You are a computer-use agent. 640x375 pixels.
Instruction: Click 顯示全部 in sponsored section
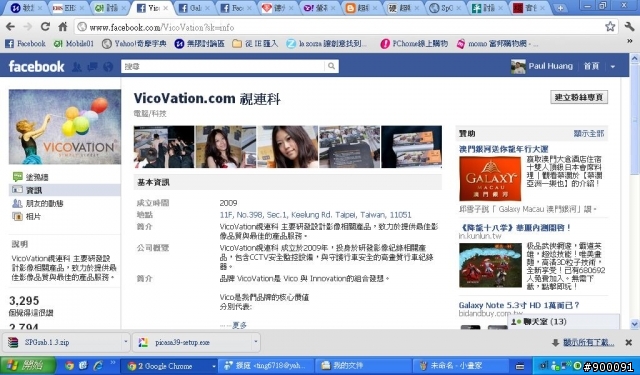pyautogui.click(x=589, y=133)
